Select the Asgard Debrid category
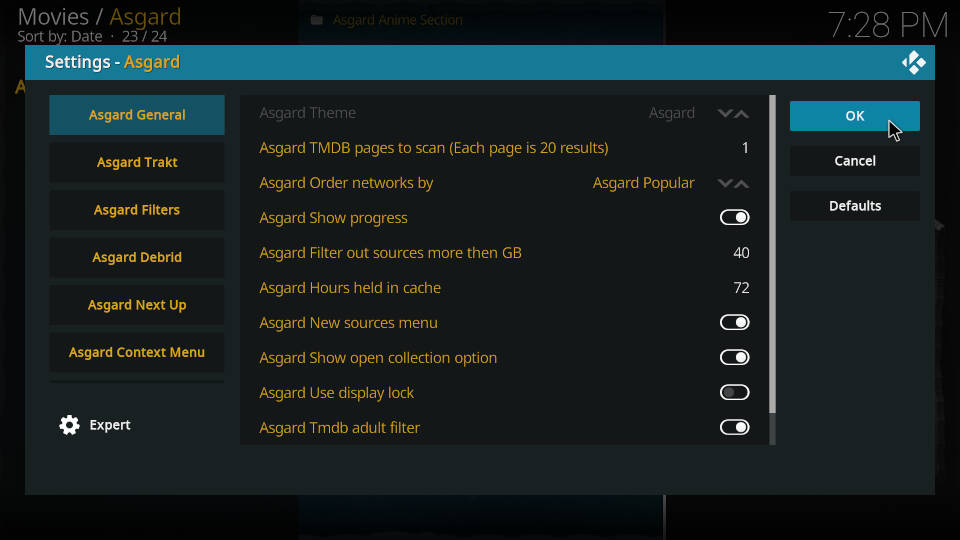This screenshot has height=540, width=960. coord(137,257)
